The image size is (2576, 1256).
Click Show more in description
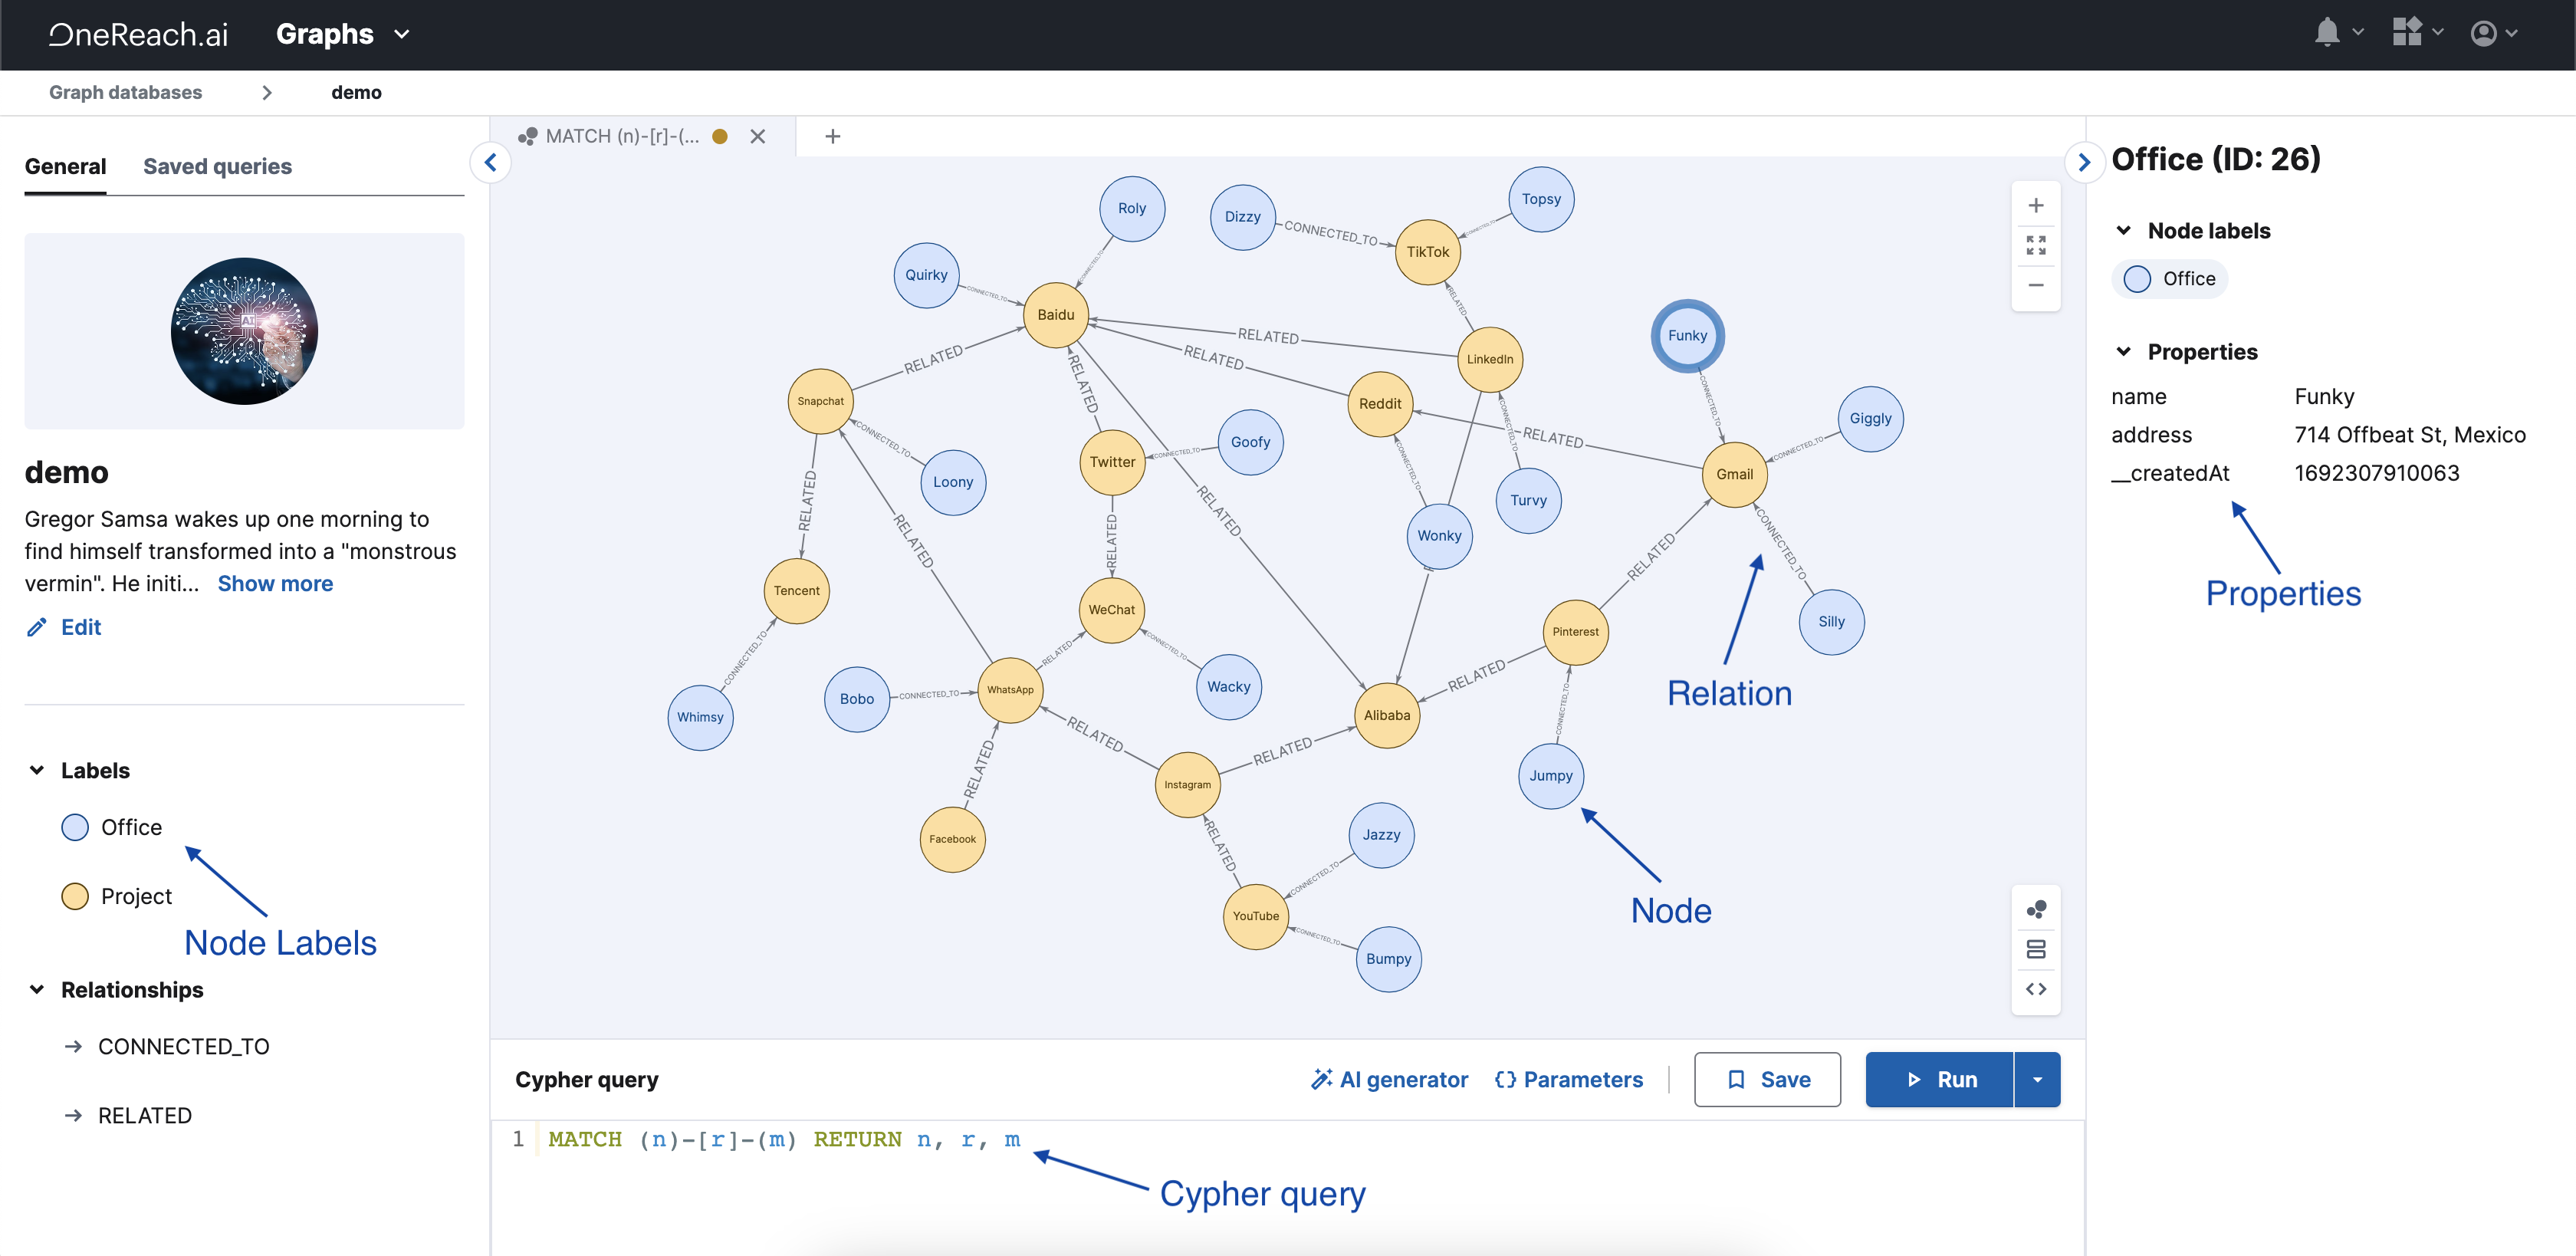tap(275, 583)
